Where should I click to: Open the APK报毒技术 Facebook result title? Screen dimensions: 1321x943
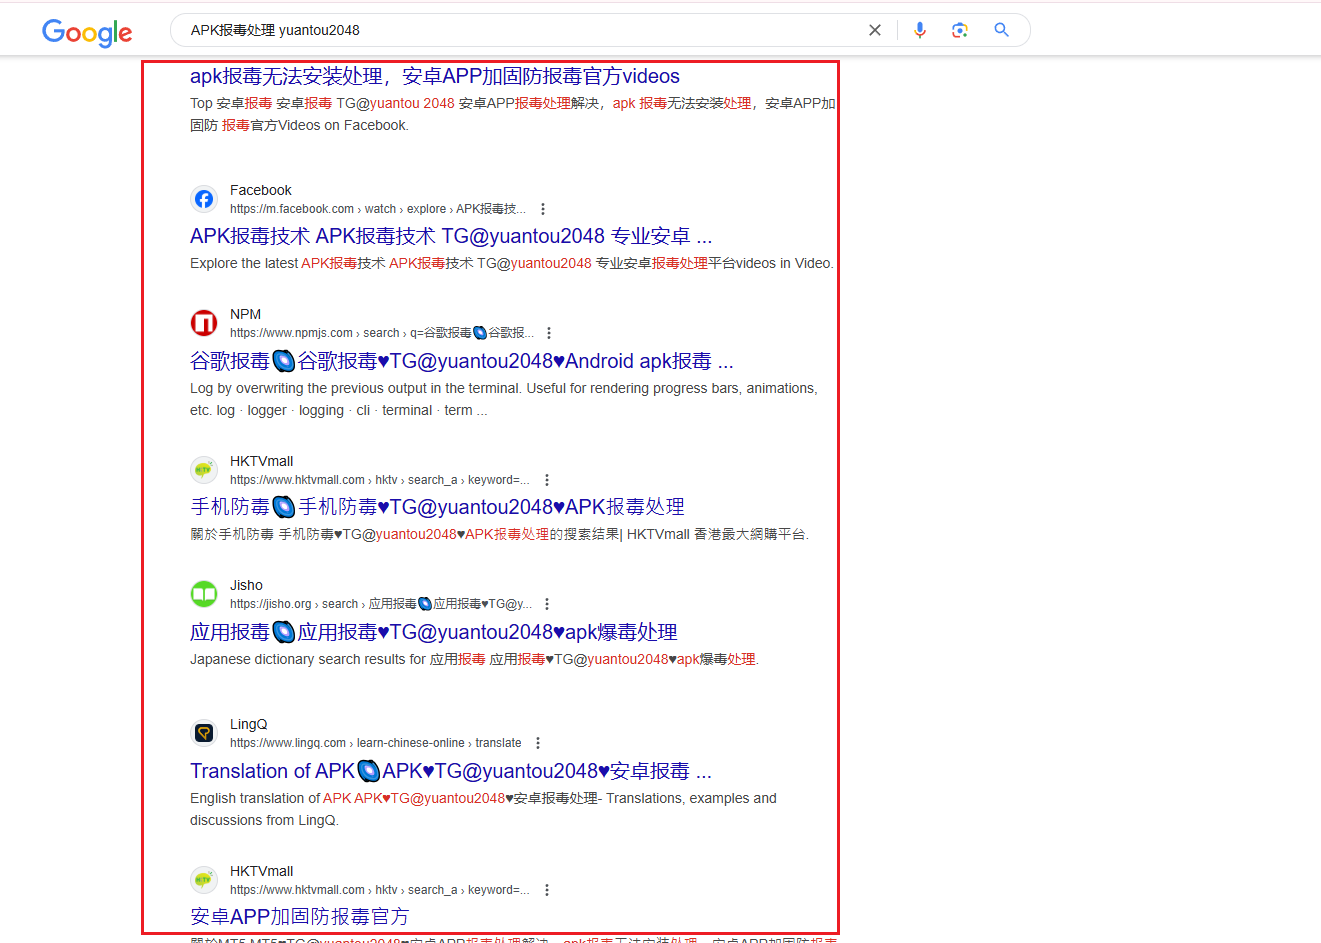coord(451,236)
